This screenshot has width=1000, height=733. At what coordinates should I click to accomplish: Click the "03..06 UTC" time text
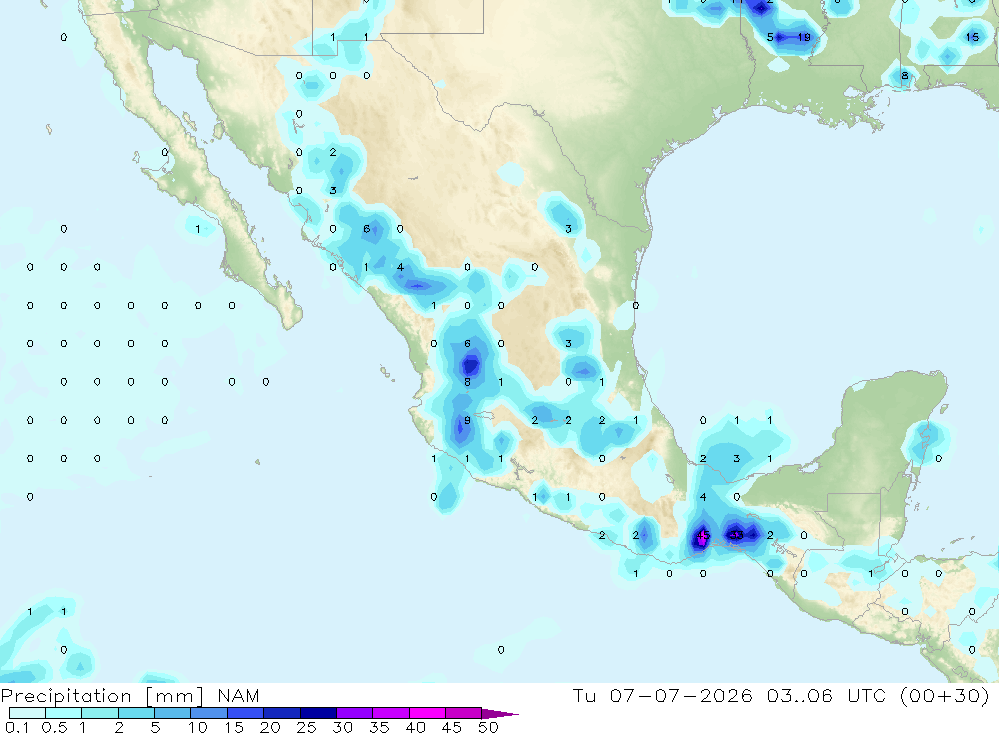827,695
